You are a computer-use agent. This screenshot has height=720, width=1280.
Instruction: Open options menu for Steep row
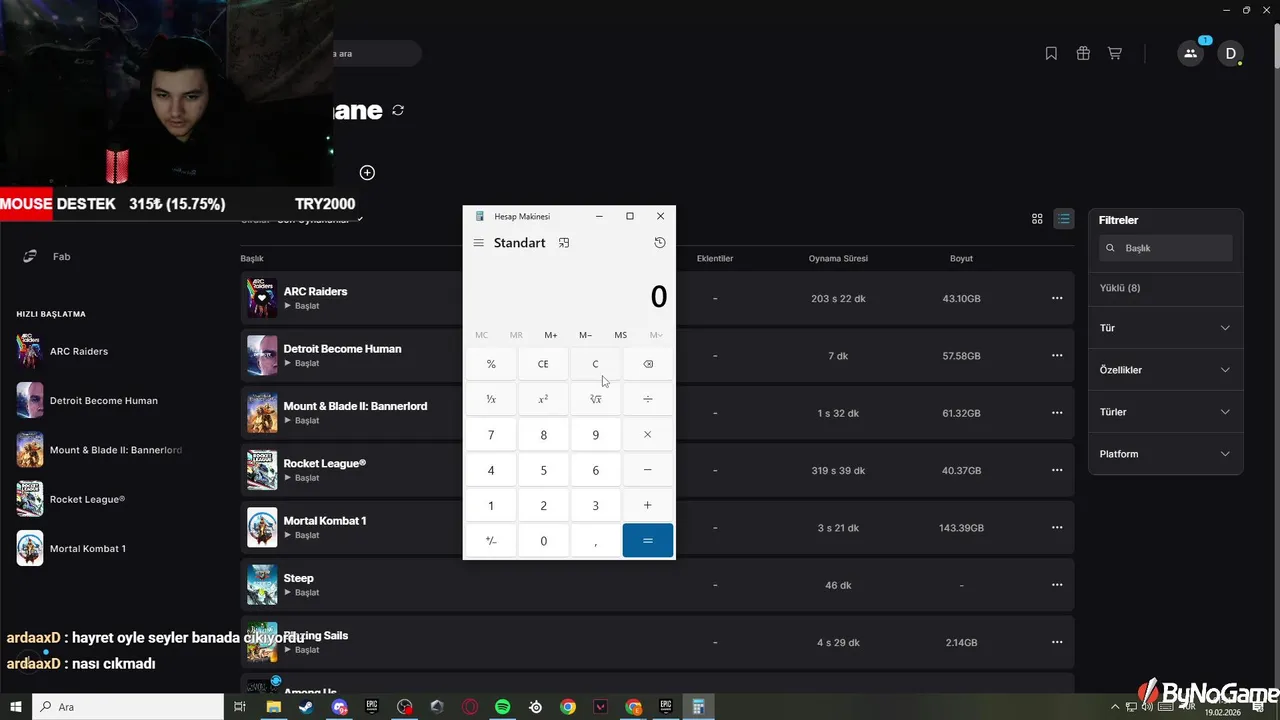click(x=1057, y=585)
